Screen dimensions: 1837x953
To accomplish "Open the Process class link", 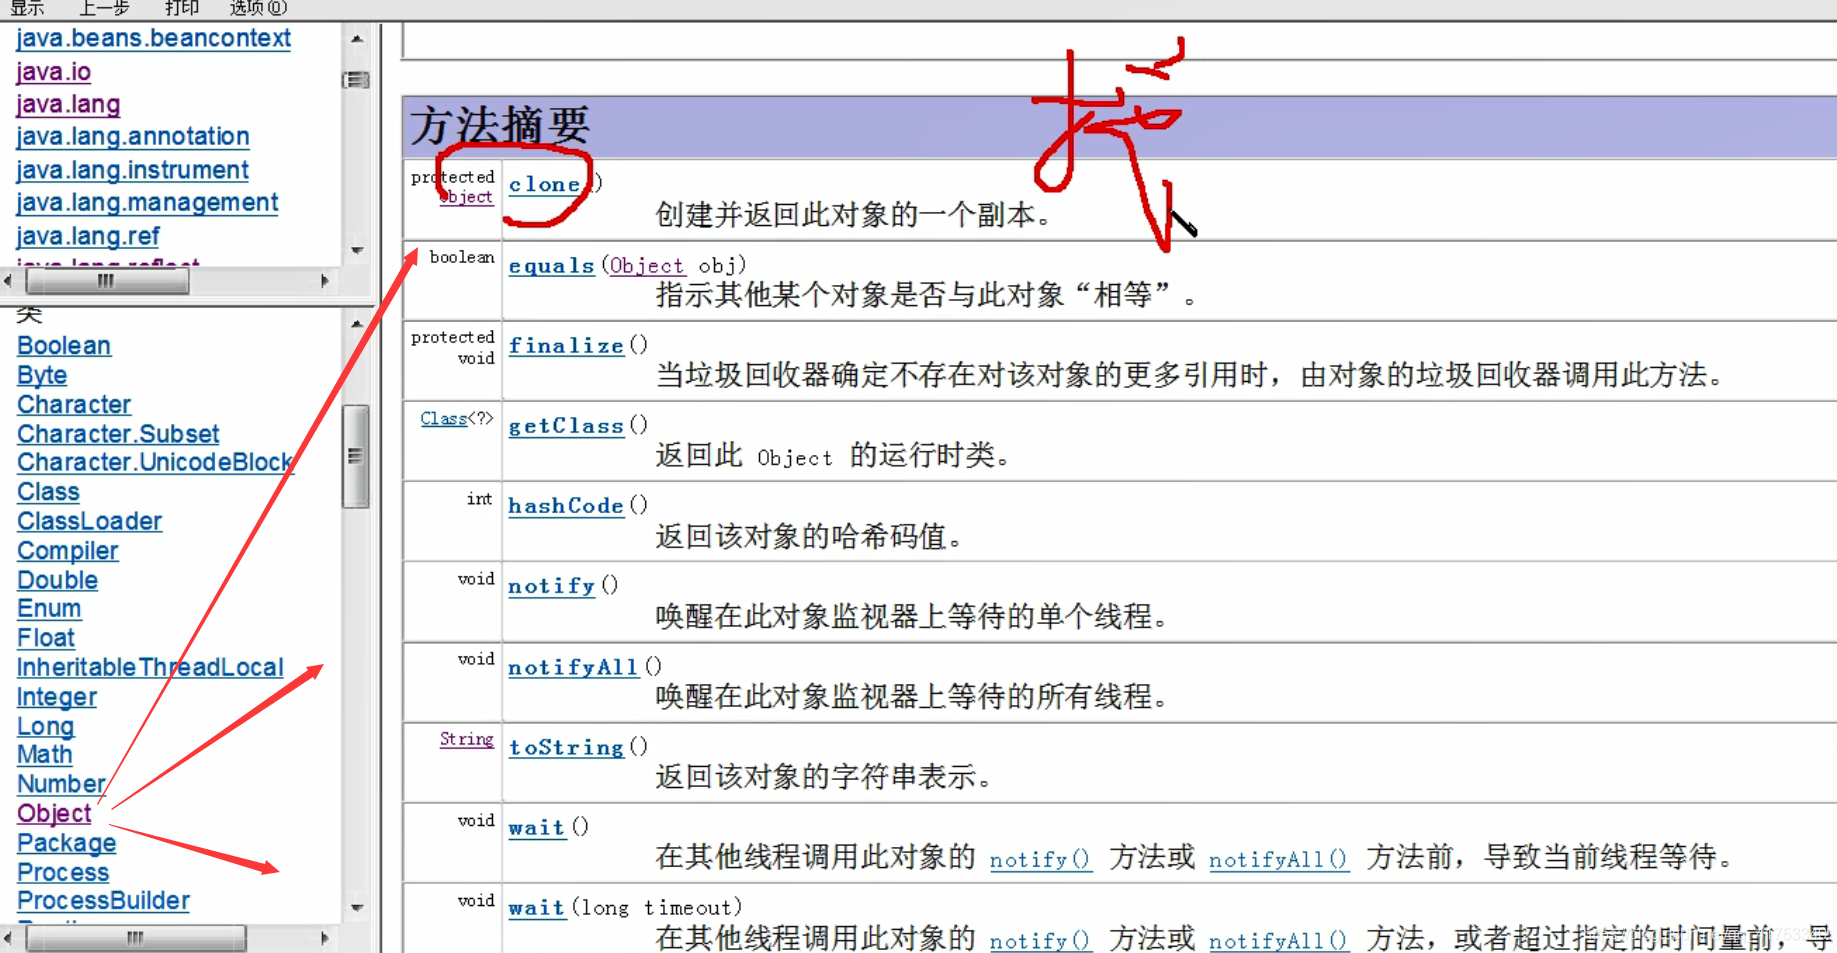I will [x=63, y=872].
